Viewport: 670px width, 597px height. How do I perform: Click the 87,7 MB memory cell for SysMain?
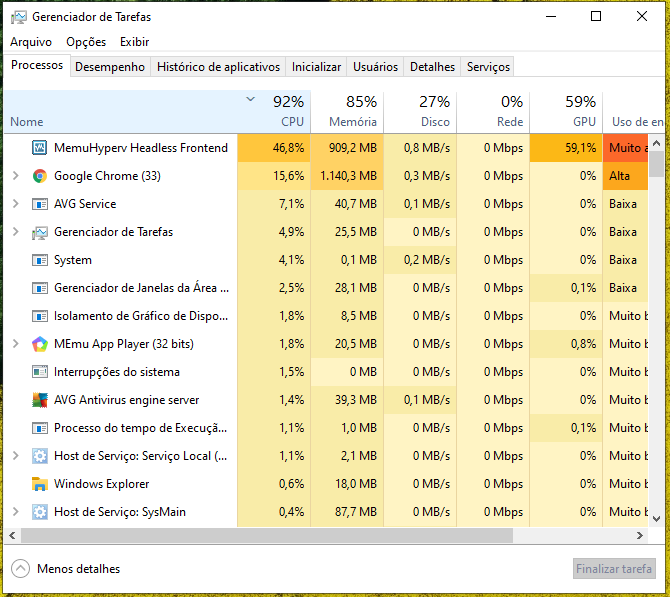pyautogui.click(x=347, y=512)
